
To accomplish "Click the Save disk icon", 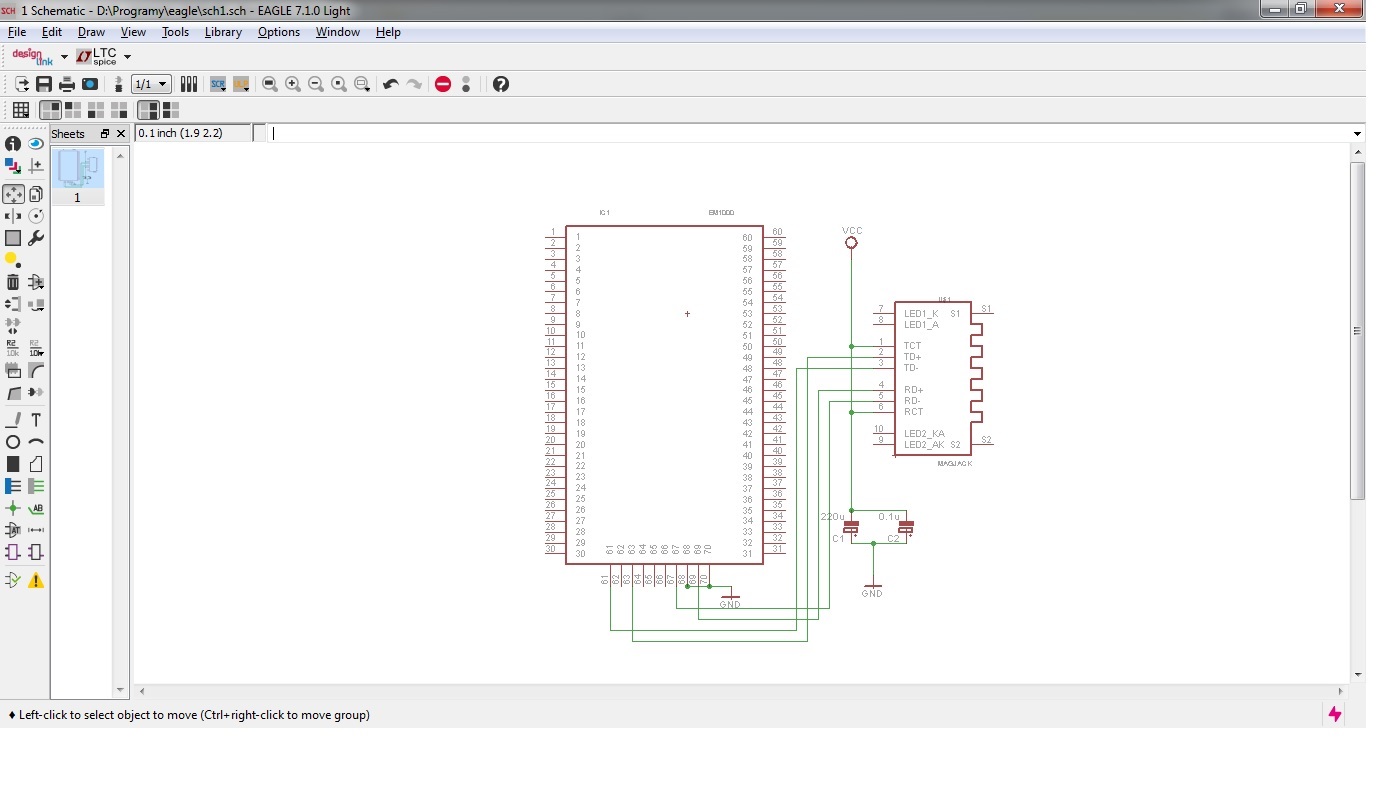I will (x=44, y=84).
